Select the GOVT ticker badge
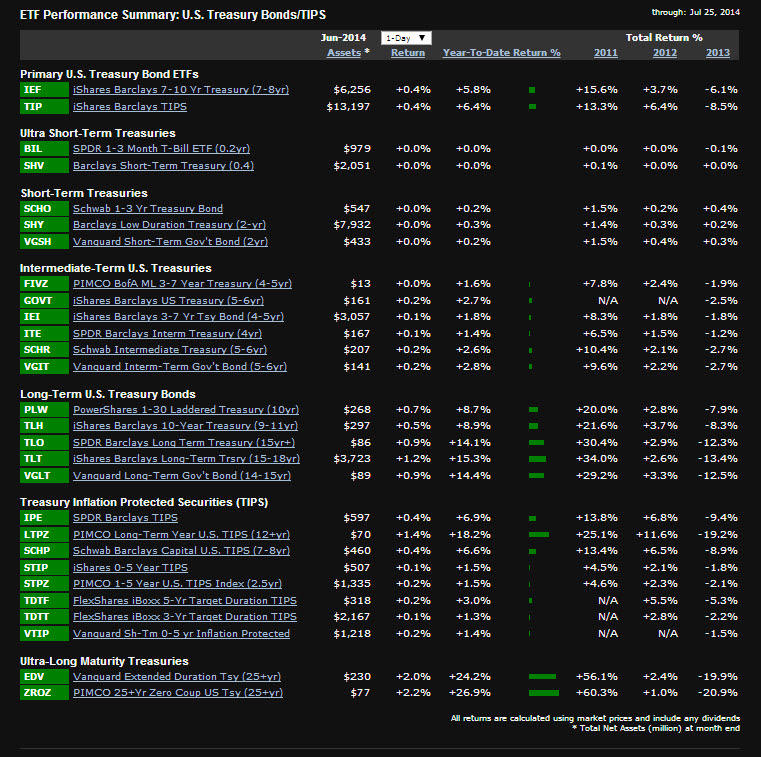 click(43, 300)
